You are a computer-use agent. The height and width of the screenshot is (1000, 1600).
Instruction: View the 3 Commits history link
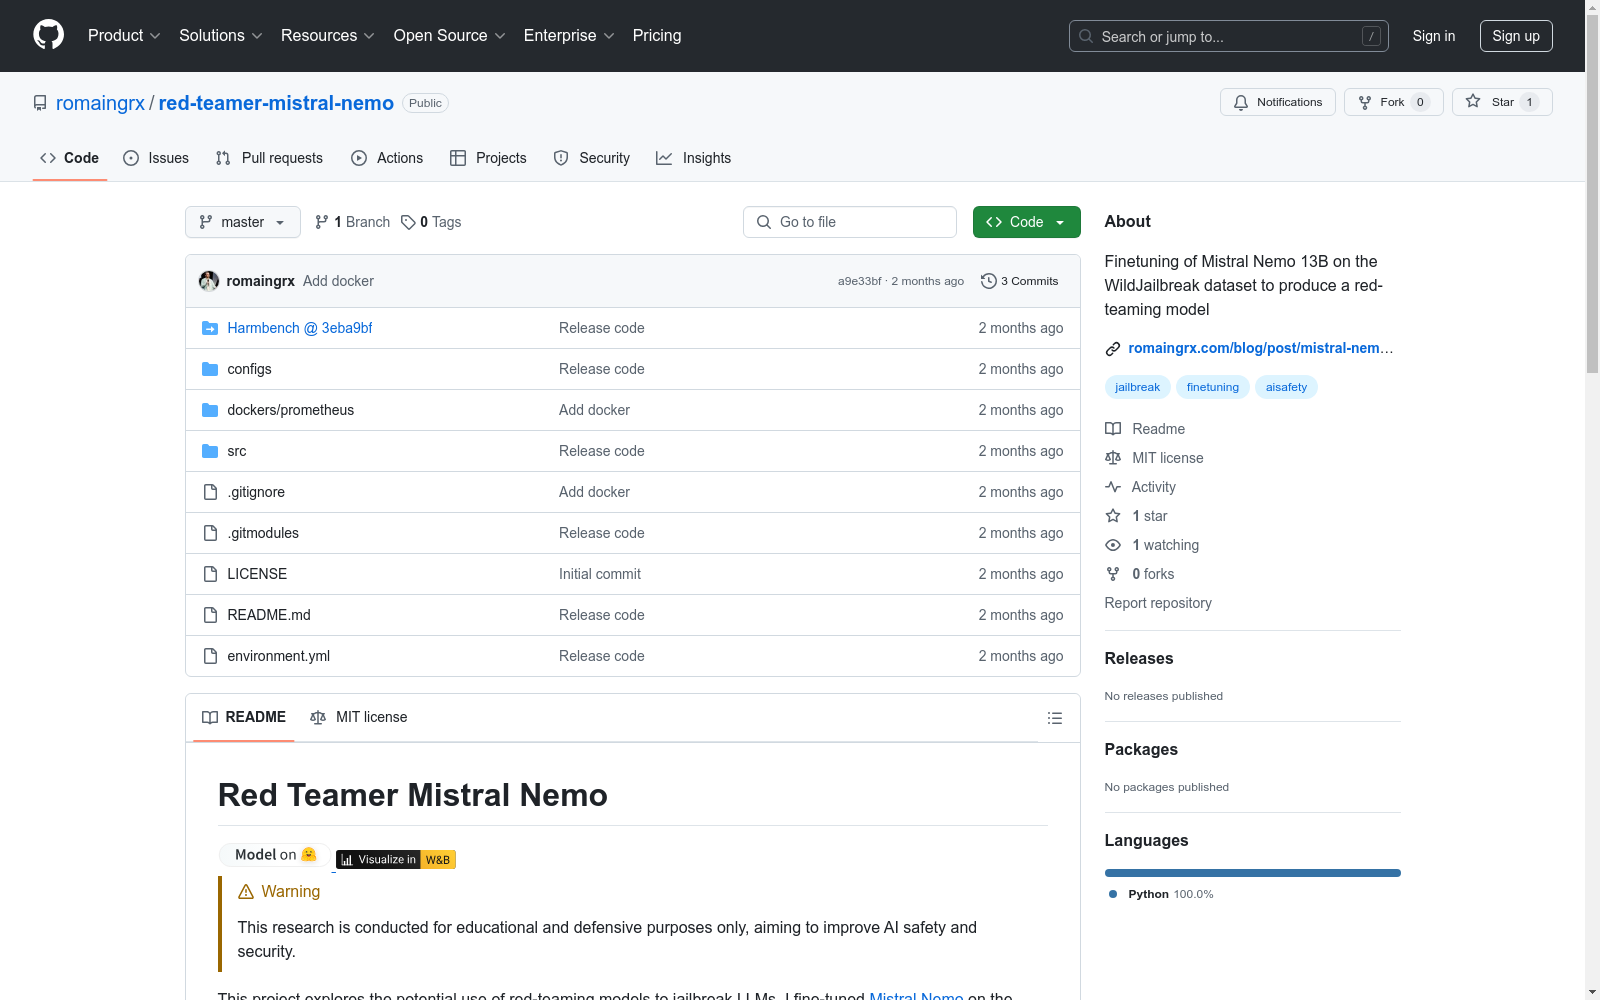(1019, 281)
